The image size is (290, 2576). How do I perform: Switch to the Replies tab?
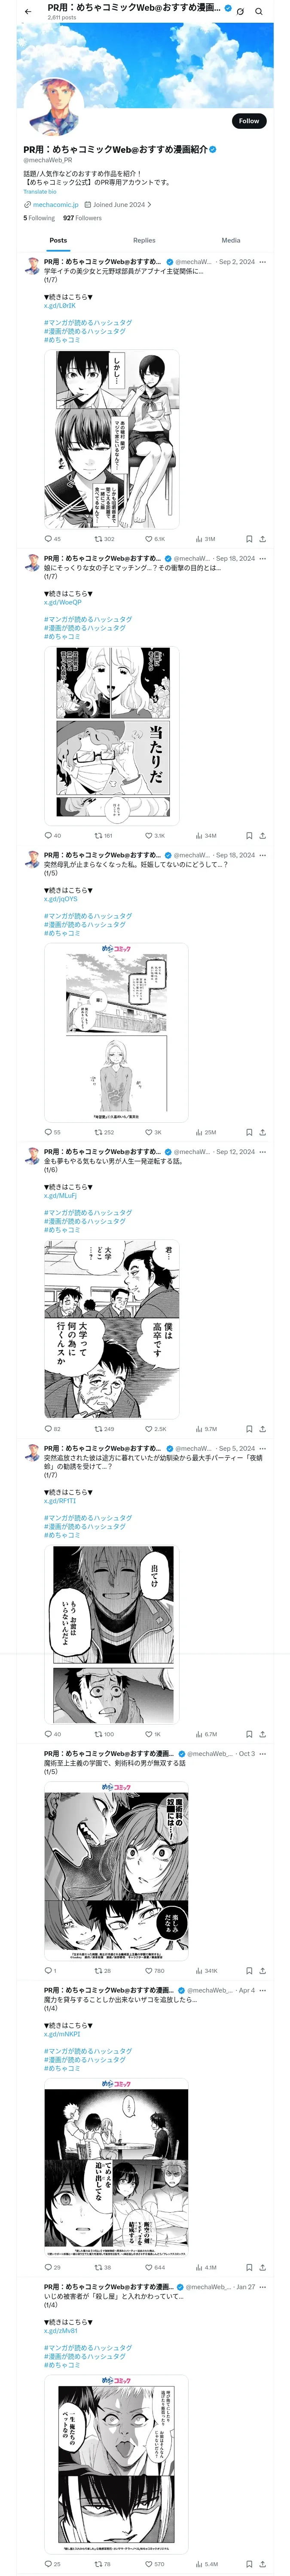[x=144, y=240]
